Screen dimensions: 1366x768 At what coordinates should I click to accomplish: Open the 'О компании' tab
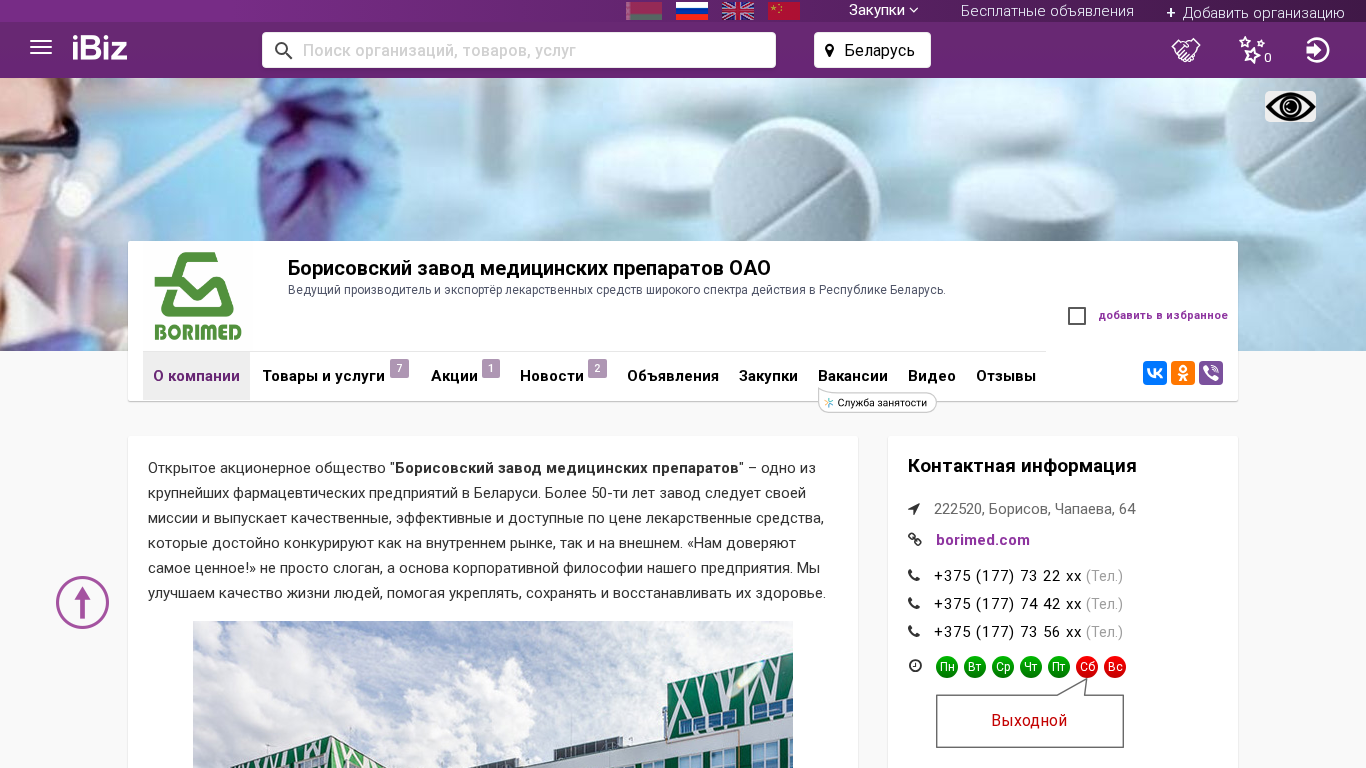pos(196,376)
